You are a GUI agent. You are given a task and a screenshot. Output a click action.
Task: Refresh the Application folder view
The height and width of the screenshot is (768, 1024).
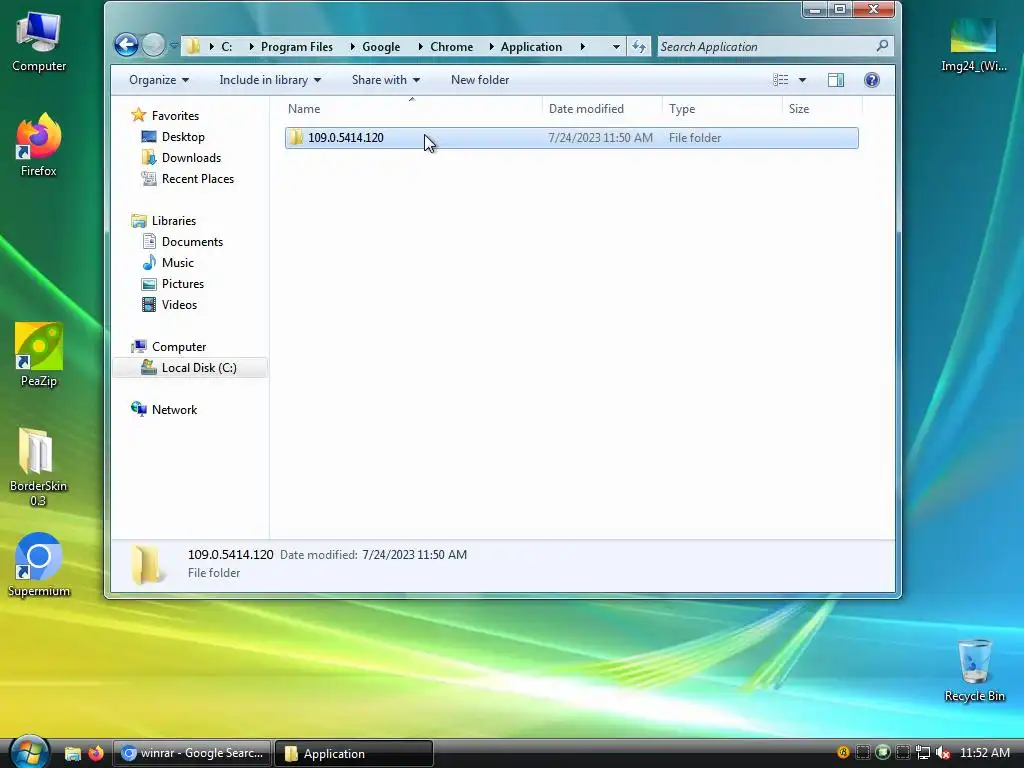[639, 46]
